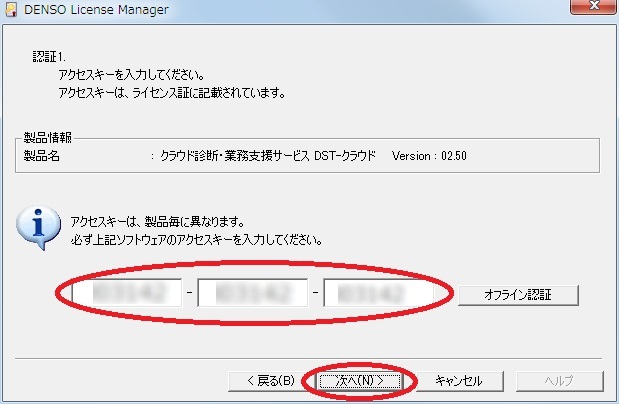Click the first access key input field
619x404 pixels.
pos(127,293)
